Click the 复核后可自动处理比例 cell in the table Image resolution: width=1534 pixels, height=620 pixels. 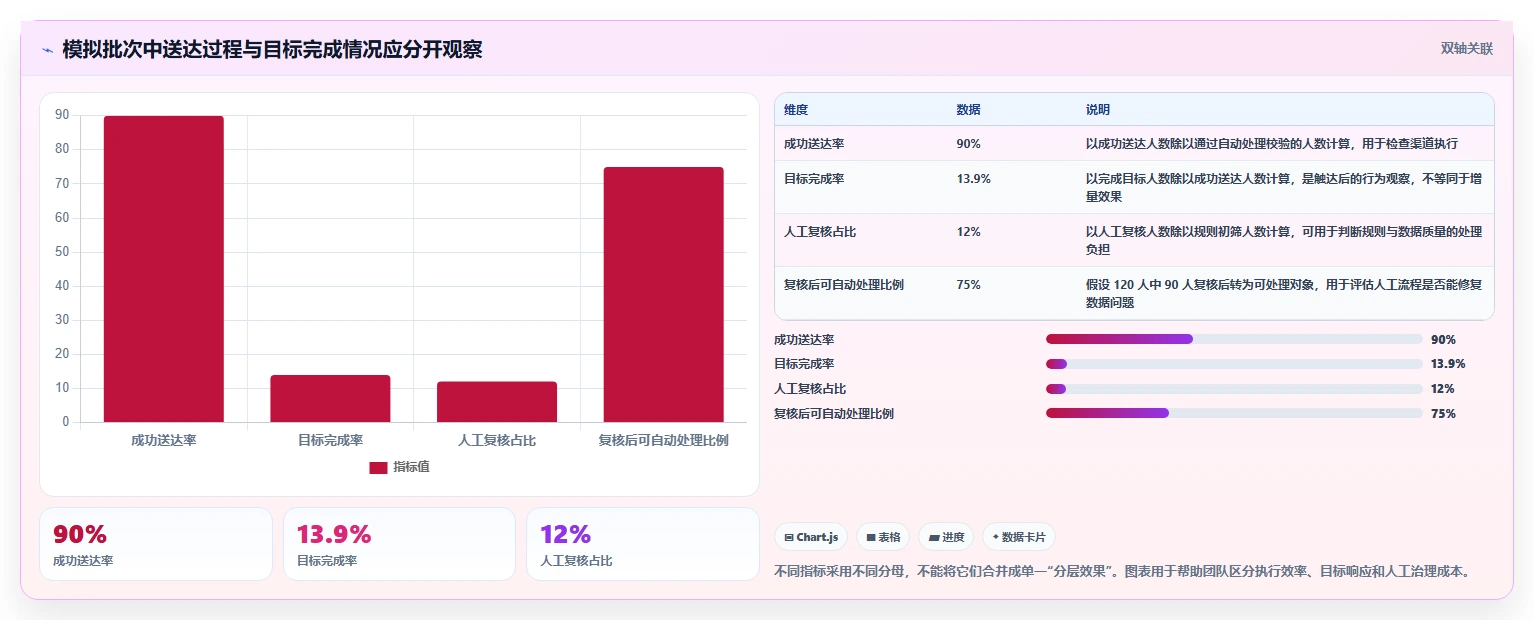pos(844,285)
